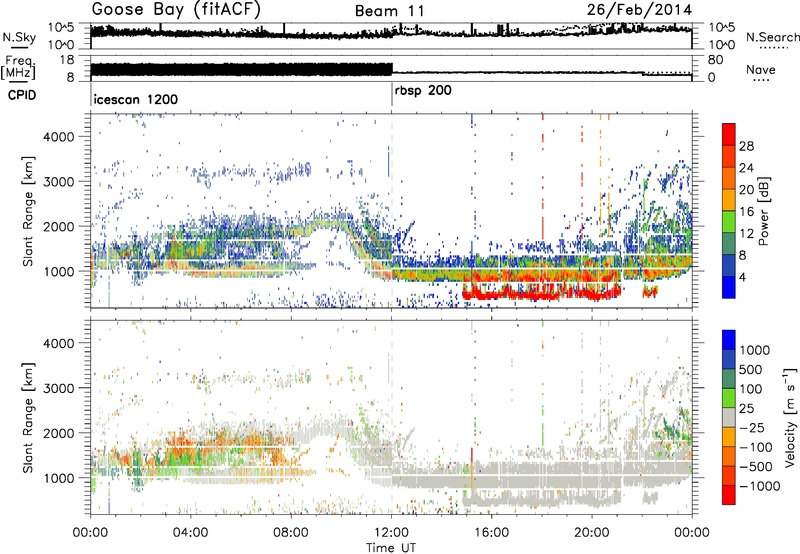Click the "-25" value on the velocity colorbar
The width and height of the screenshot is (800, 554).
751,428
